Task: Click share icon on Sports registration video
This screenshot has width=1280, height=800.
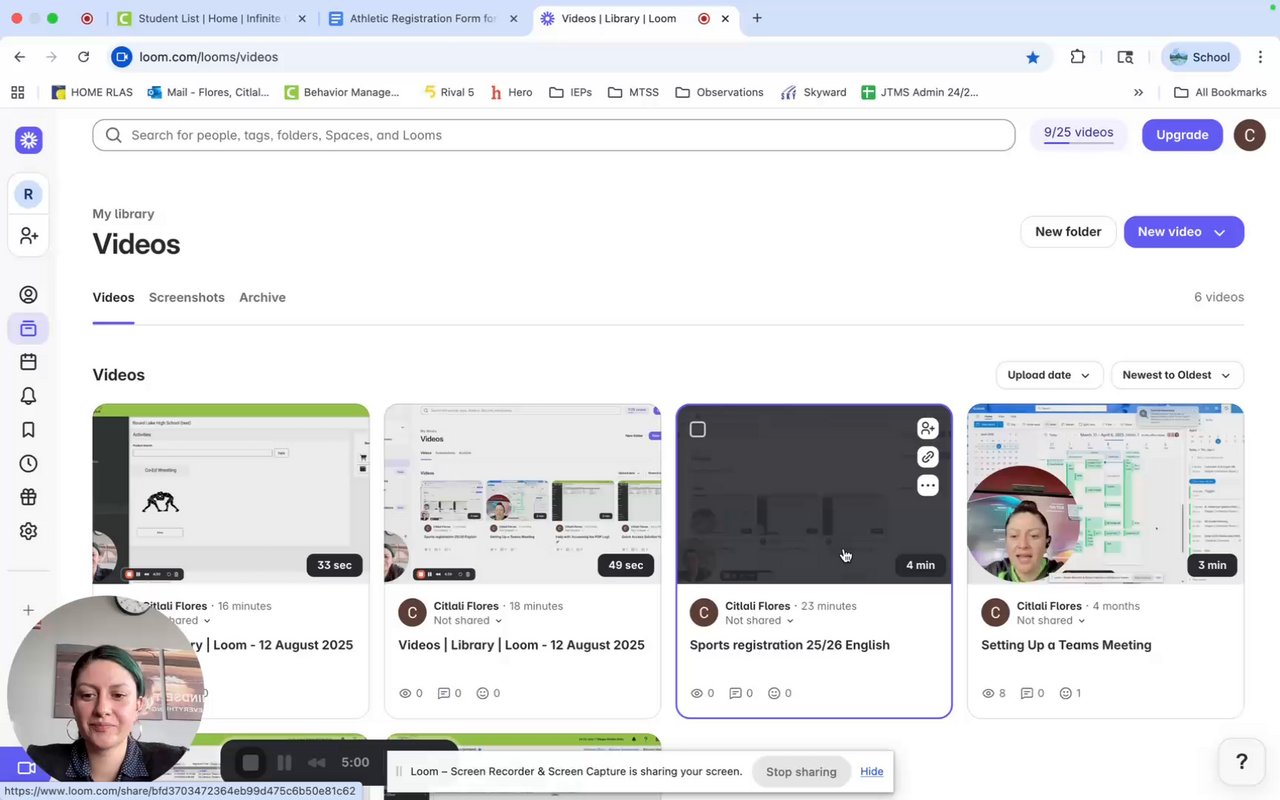Action: coord(928,429)
